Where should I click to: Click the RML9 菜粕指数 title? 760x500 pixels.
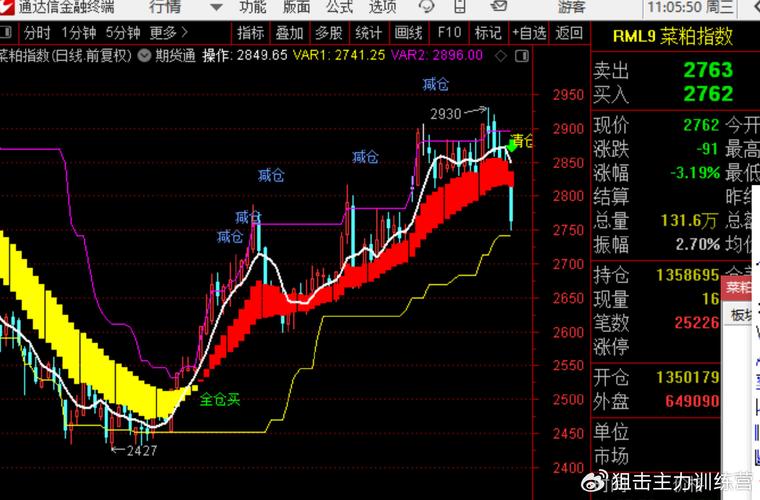pos(673,37)
